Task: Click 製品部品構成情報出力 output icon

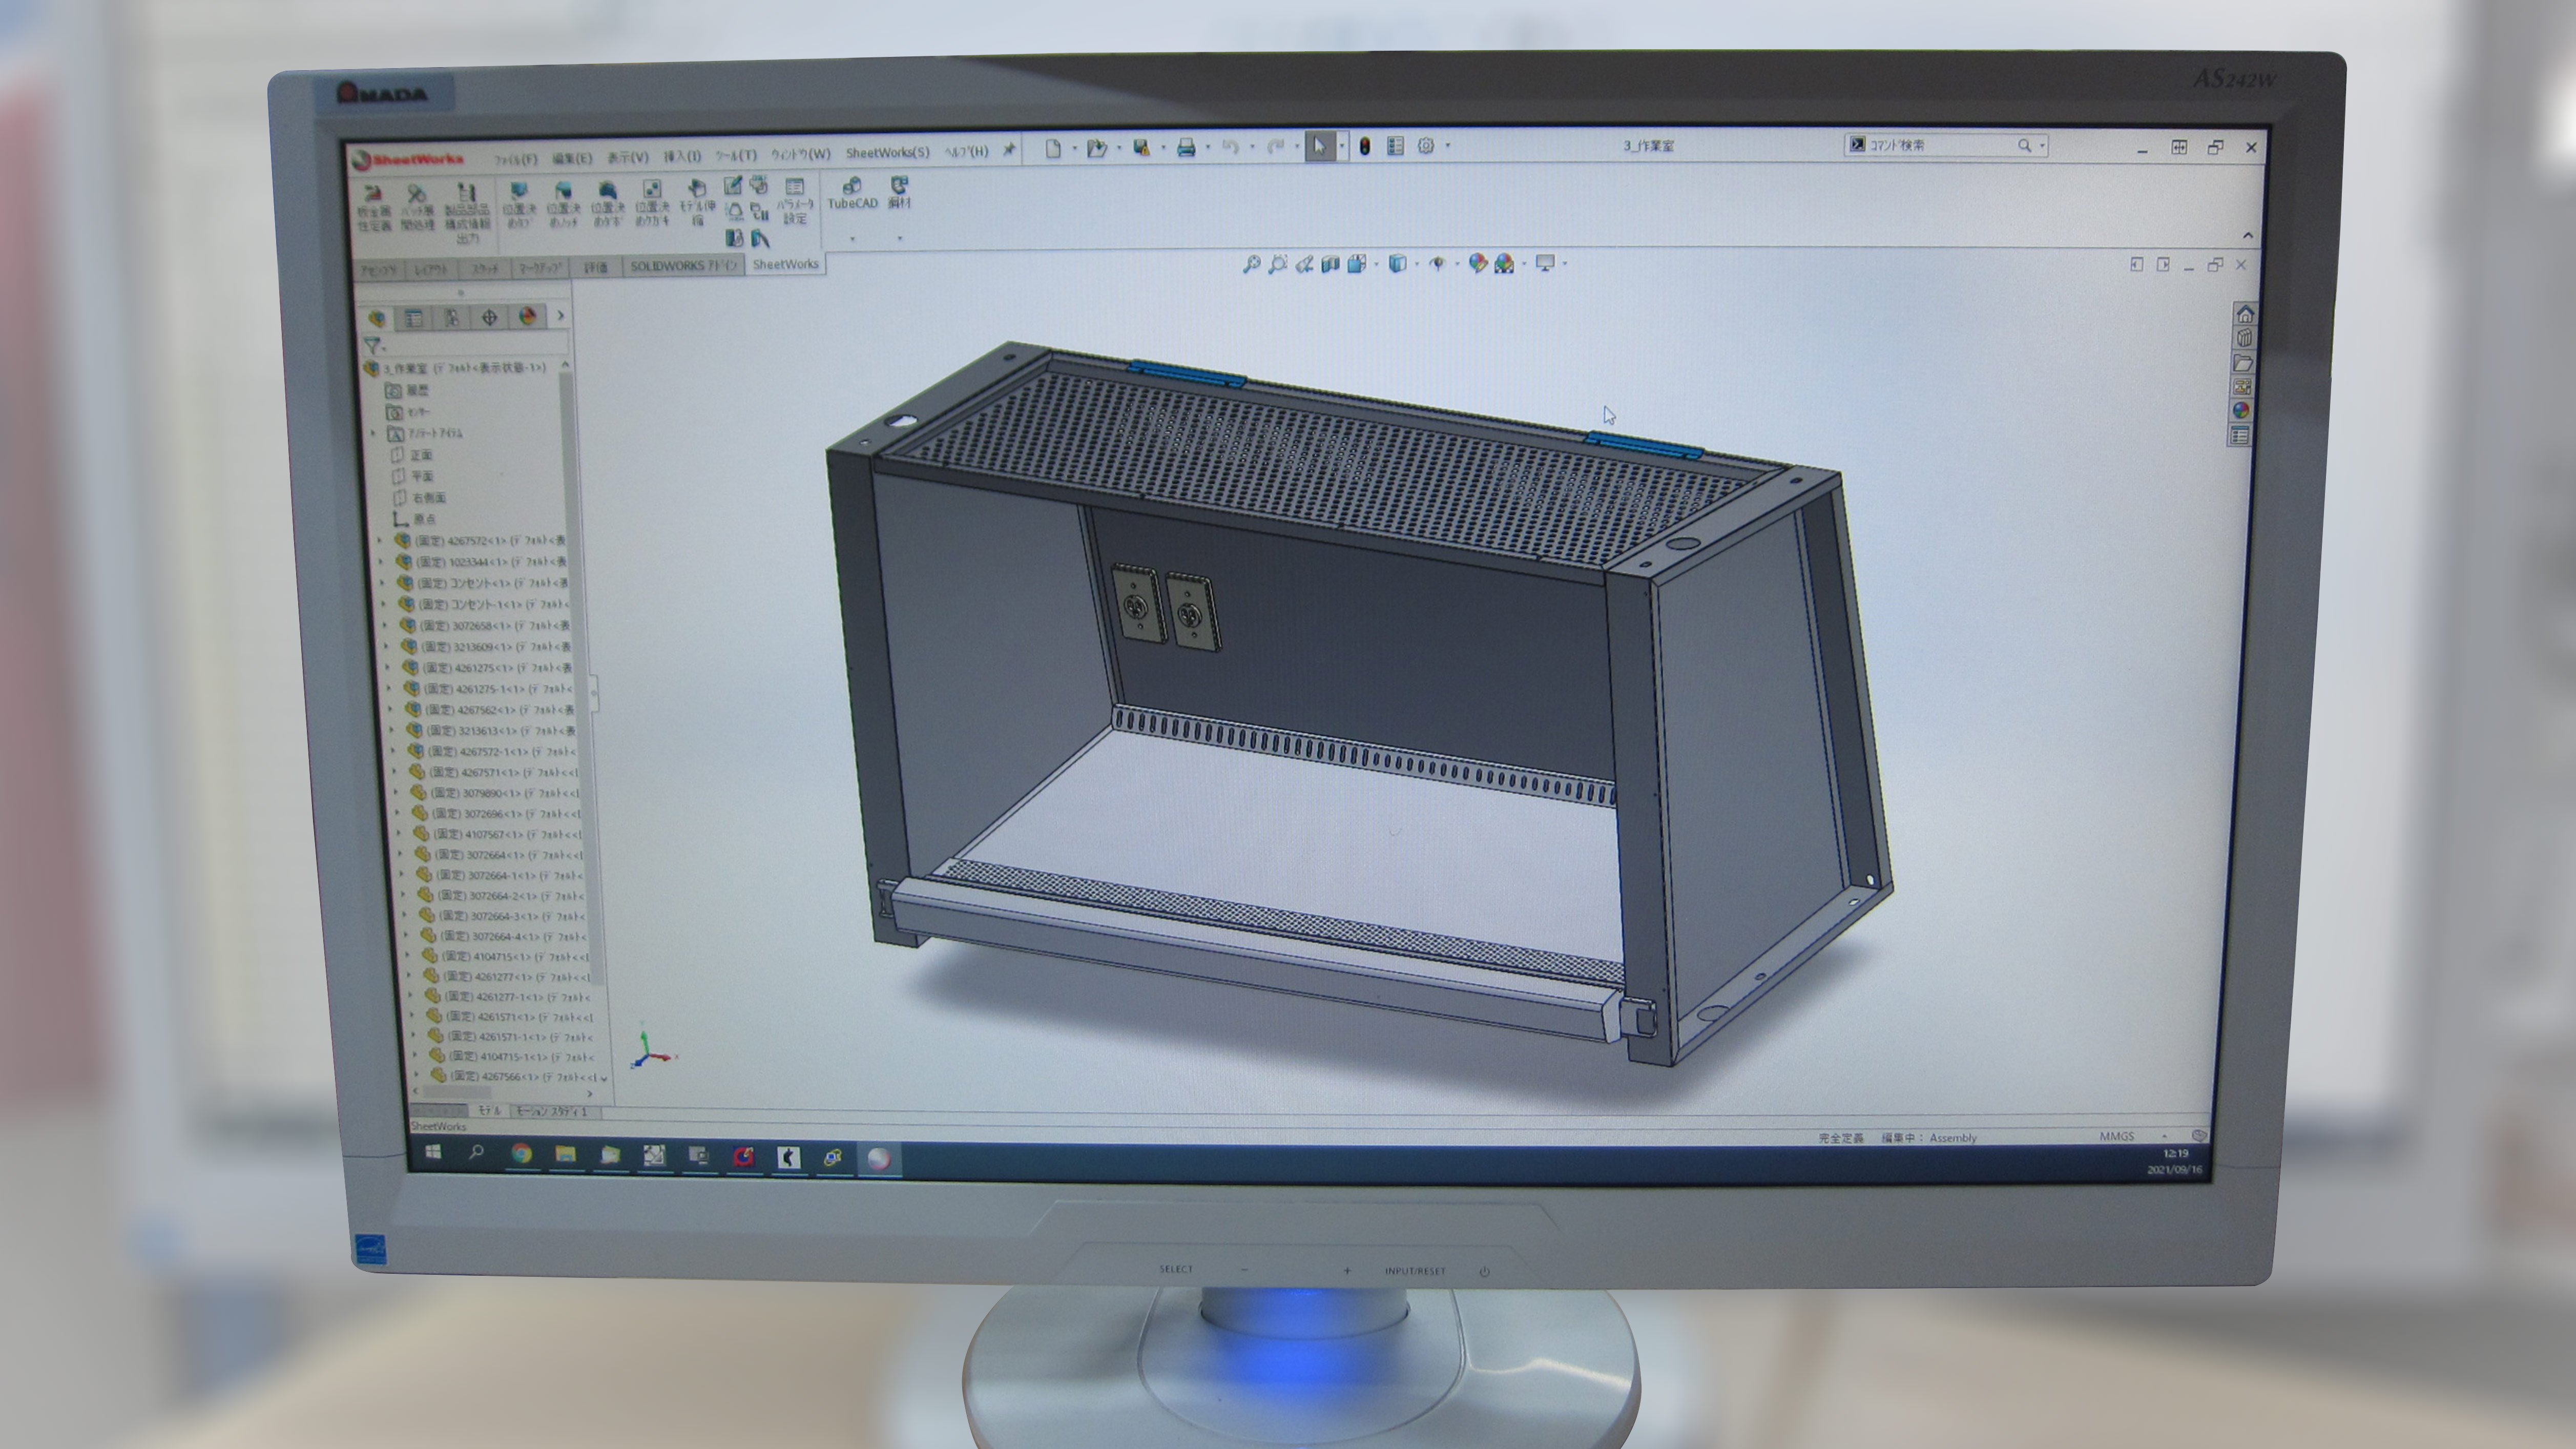Action: tap(467, 213)
